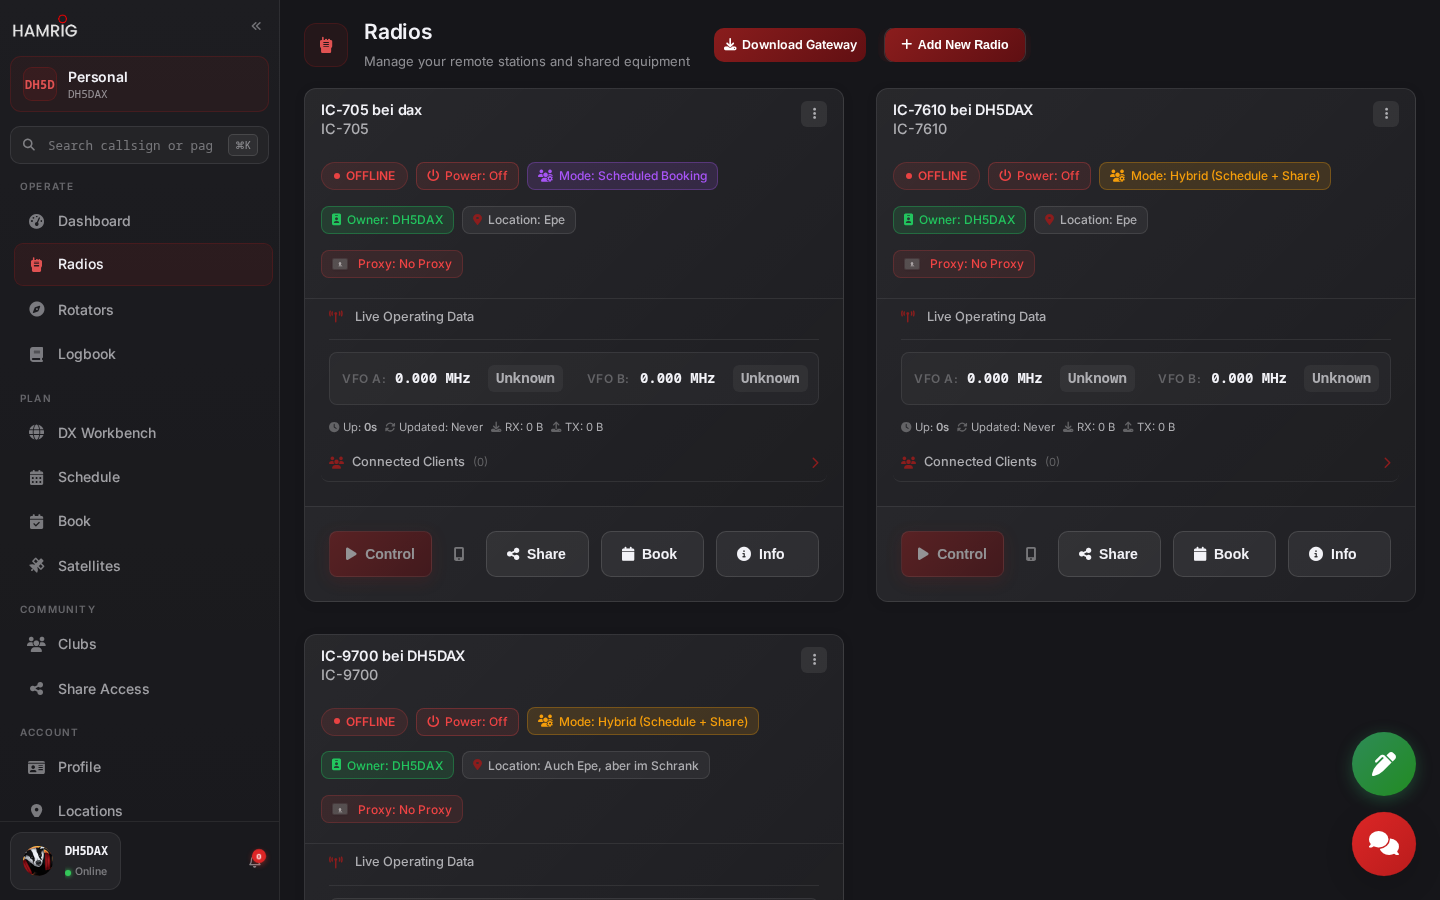Open notifications bell in sidebar footer
The height and width of the screenshot is (900, 1440).
255,860
